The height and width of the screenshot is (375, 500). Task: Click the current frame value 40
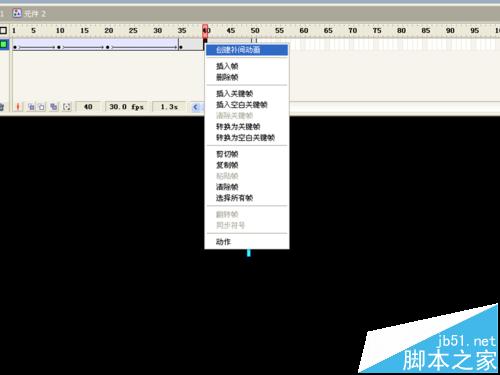tap(88, 107)
